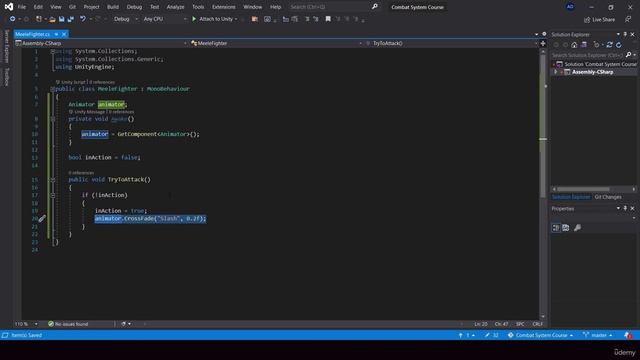
Task: Click Find in Files toolbar icon
Action: click(255, 19)
